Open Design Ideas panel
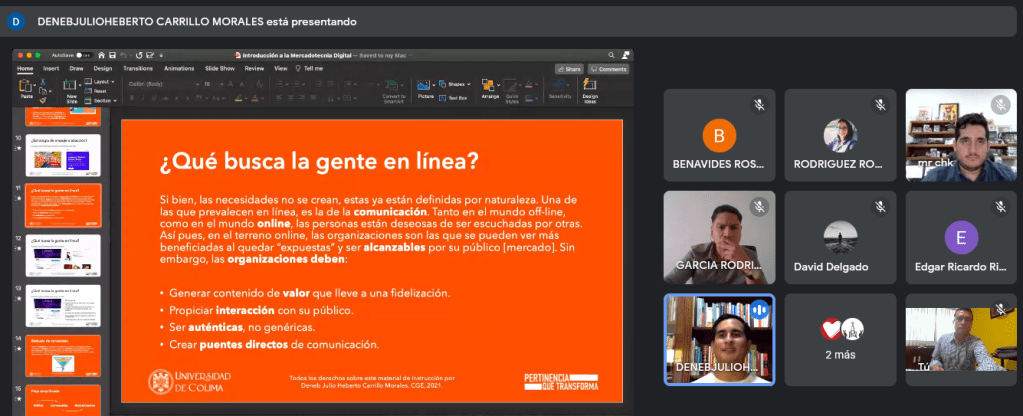The image size is (1023, 416). [589, 90]
